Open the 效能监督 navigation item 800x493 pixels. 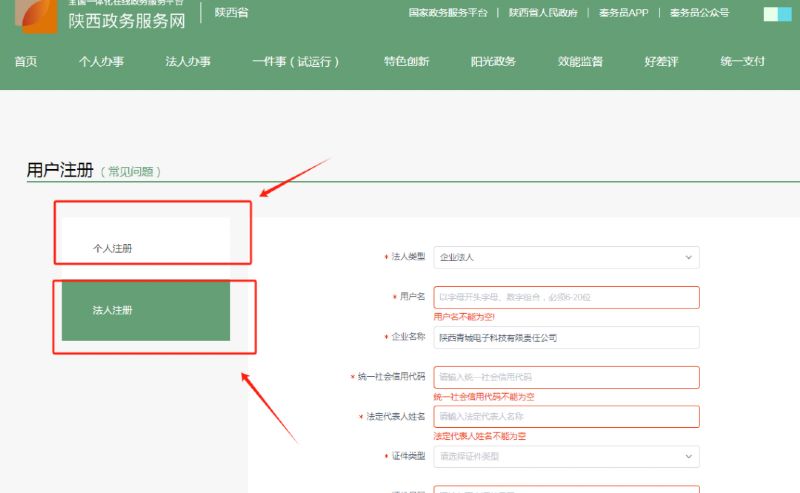(x=580, y=62)
